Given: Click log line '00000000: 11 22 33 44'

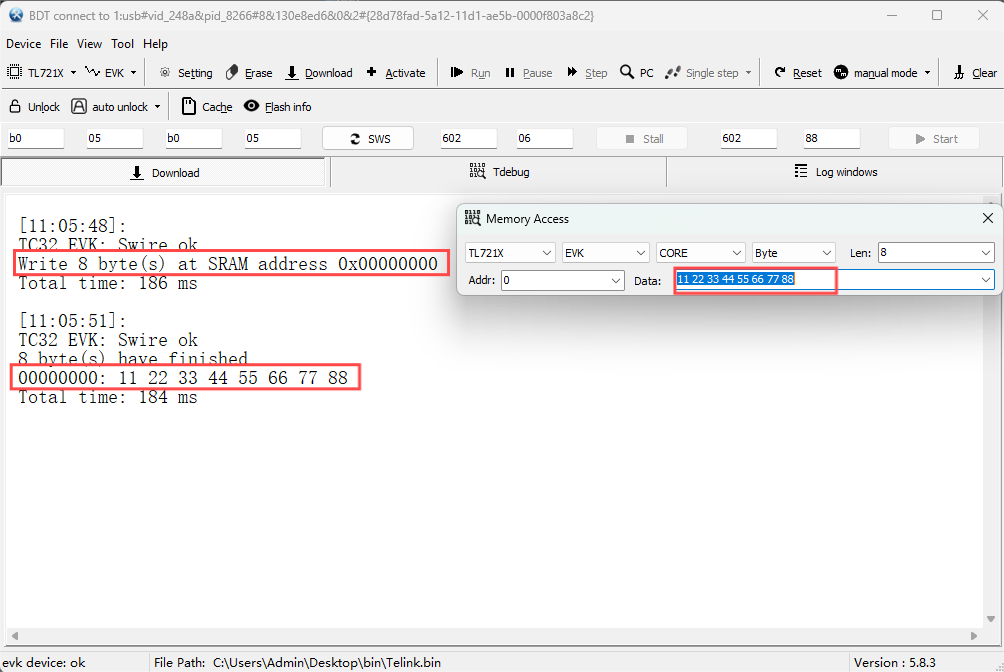Looking at the screenshot, I should [x=183, y=378].
